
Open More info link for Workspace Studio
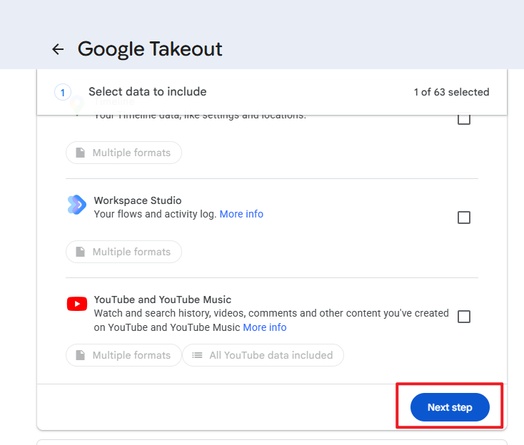(x=241, y=214)
